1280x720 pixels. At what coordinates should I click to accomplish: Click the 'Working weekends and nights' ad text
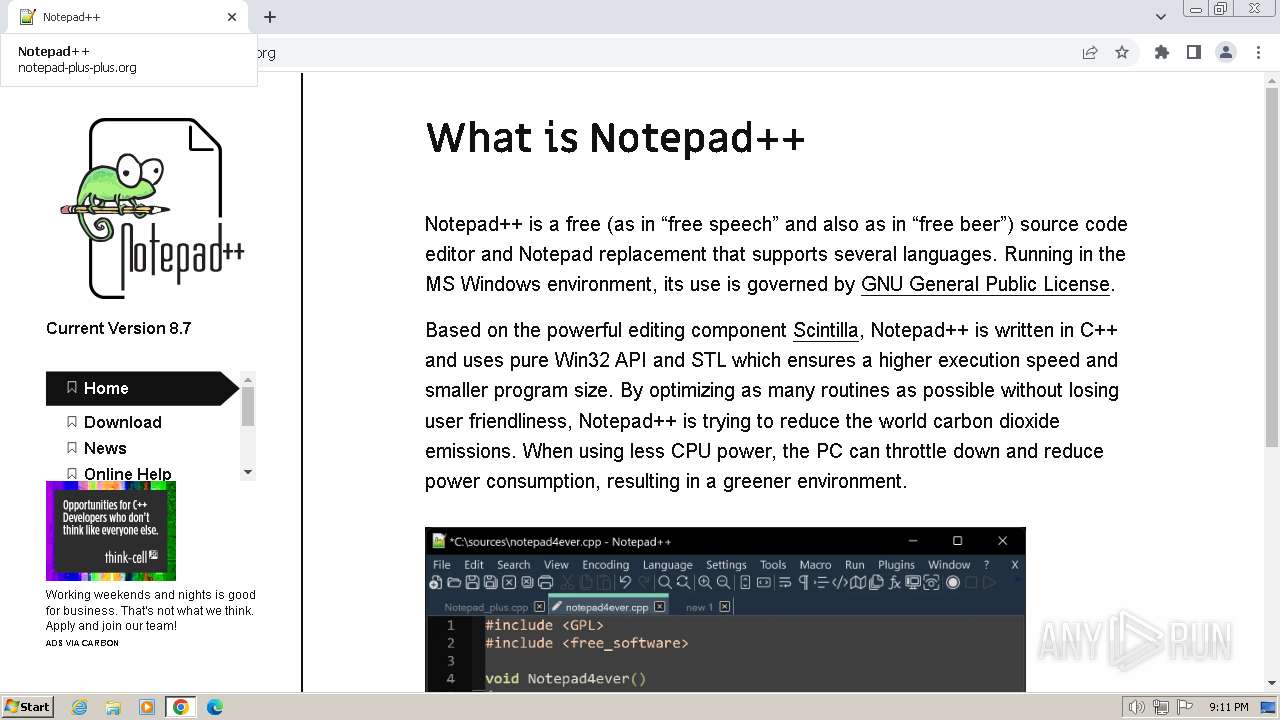click(x=150, y=610)
